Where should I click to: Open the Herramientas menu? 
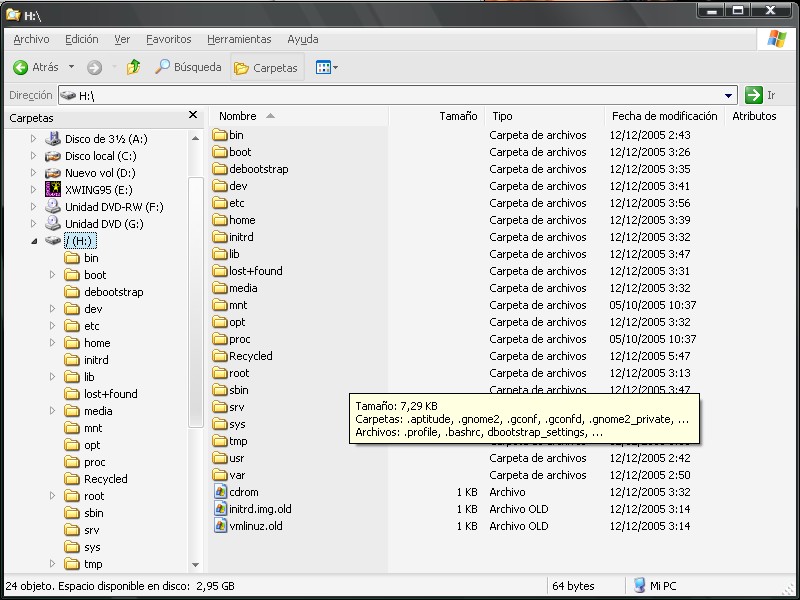(x=239, y=39)
